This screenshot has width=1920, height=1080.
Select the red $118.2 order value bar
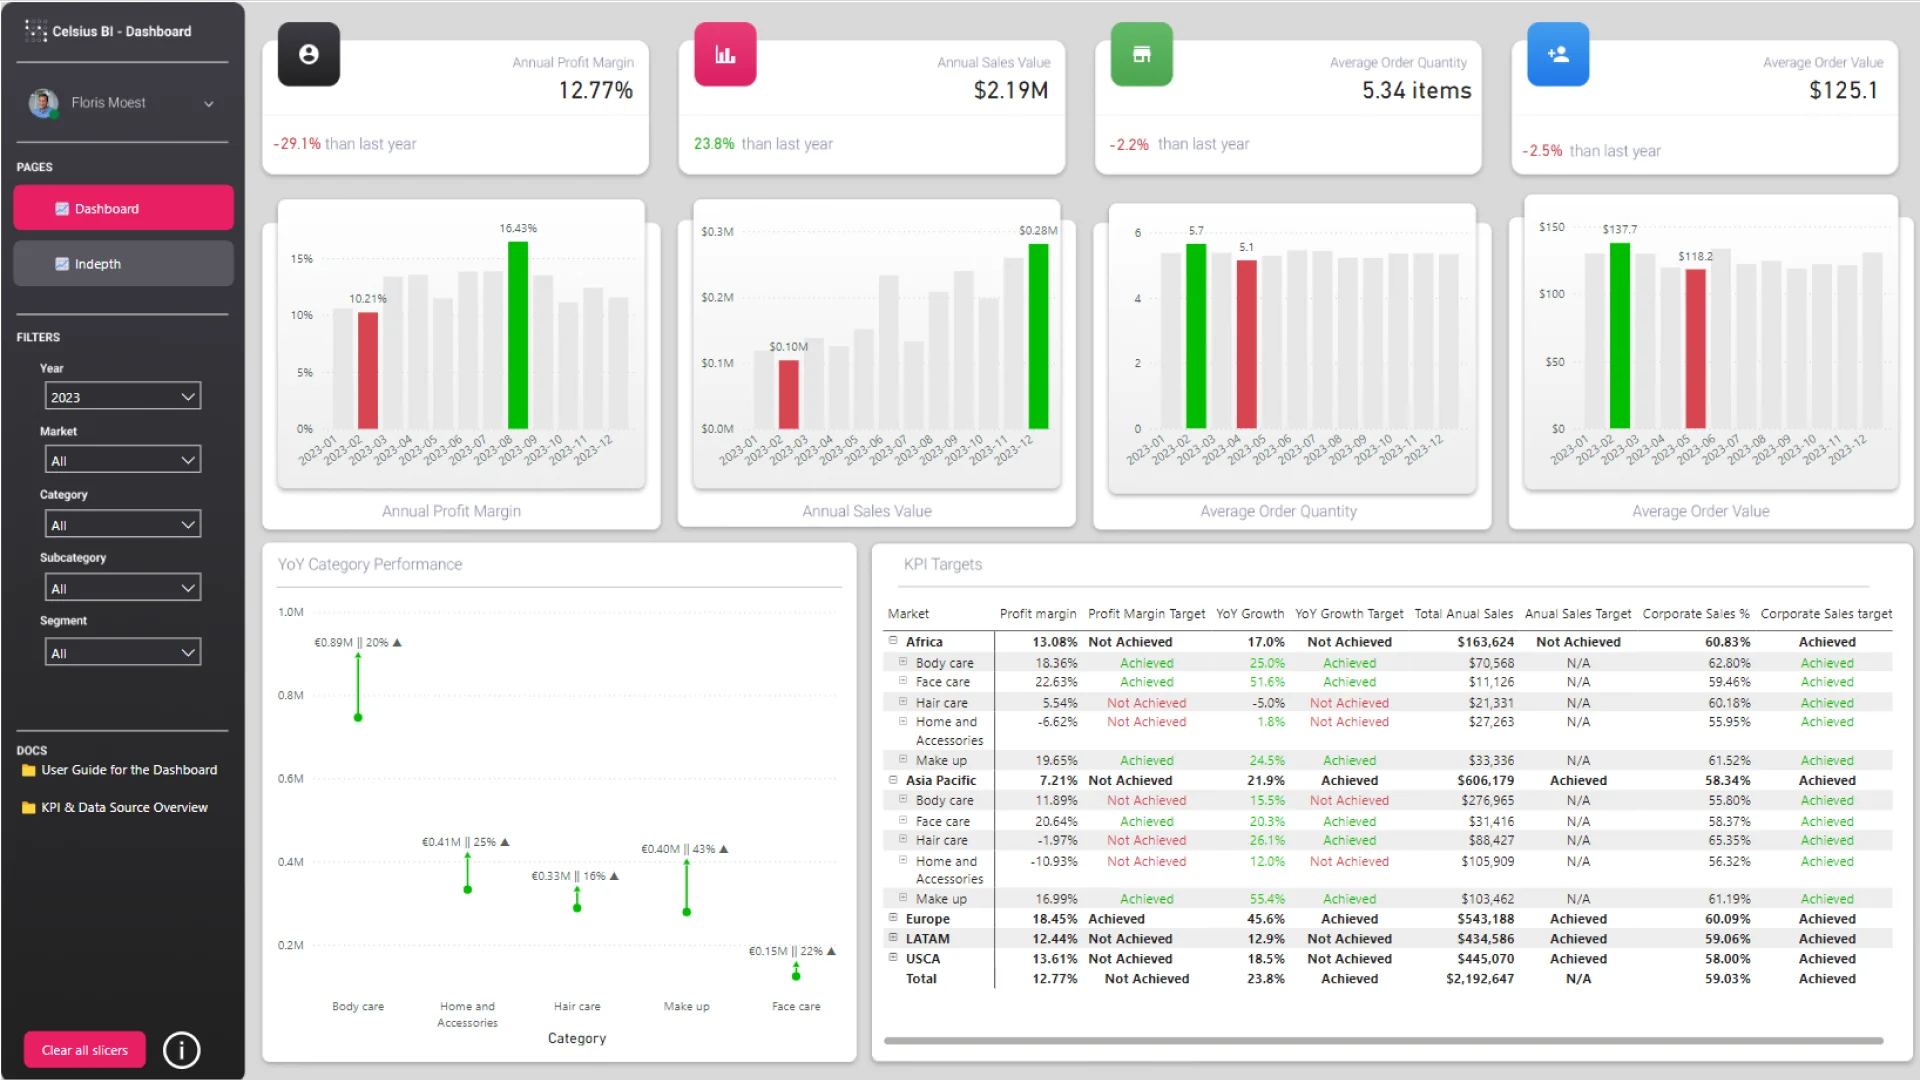point(1696,349)
